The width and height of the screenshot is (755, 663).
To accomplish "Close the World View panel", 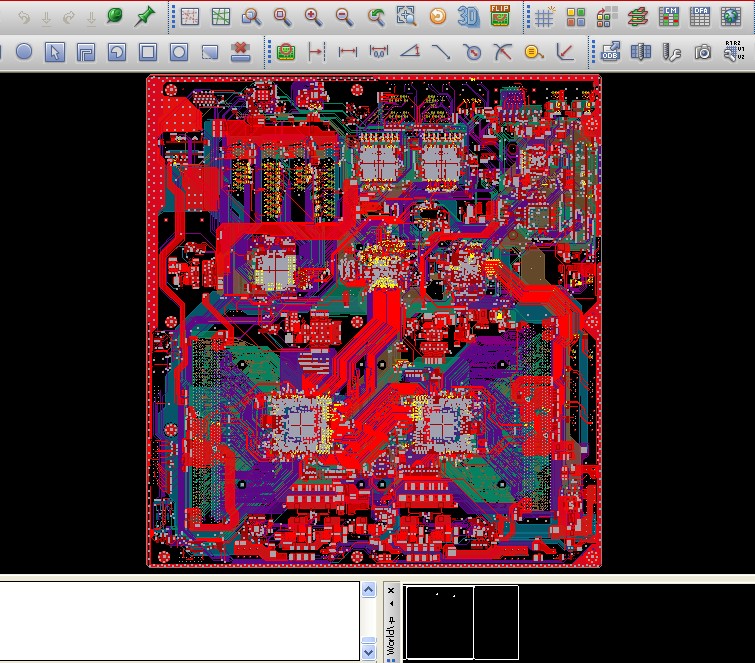I will [x=391, y=590].
